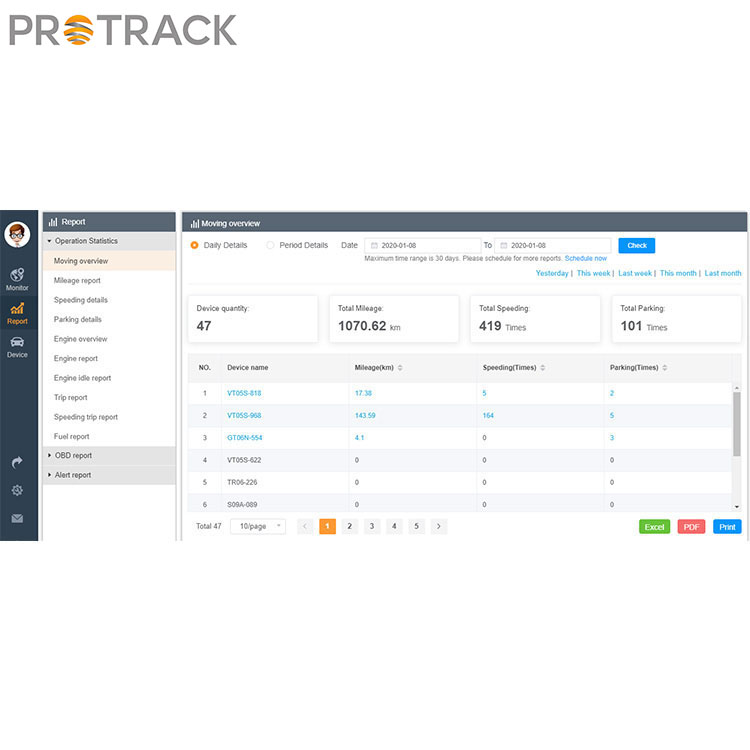Click the share arrow icon in sidebar
This screenshot has height=750, width=750.
pos(17,462)
